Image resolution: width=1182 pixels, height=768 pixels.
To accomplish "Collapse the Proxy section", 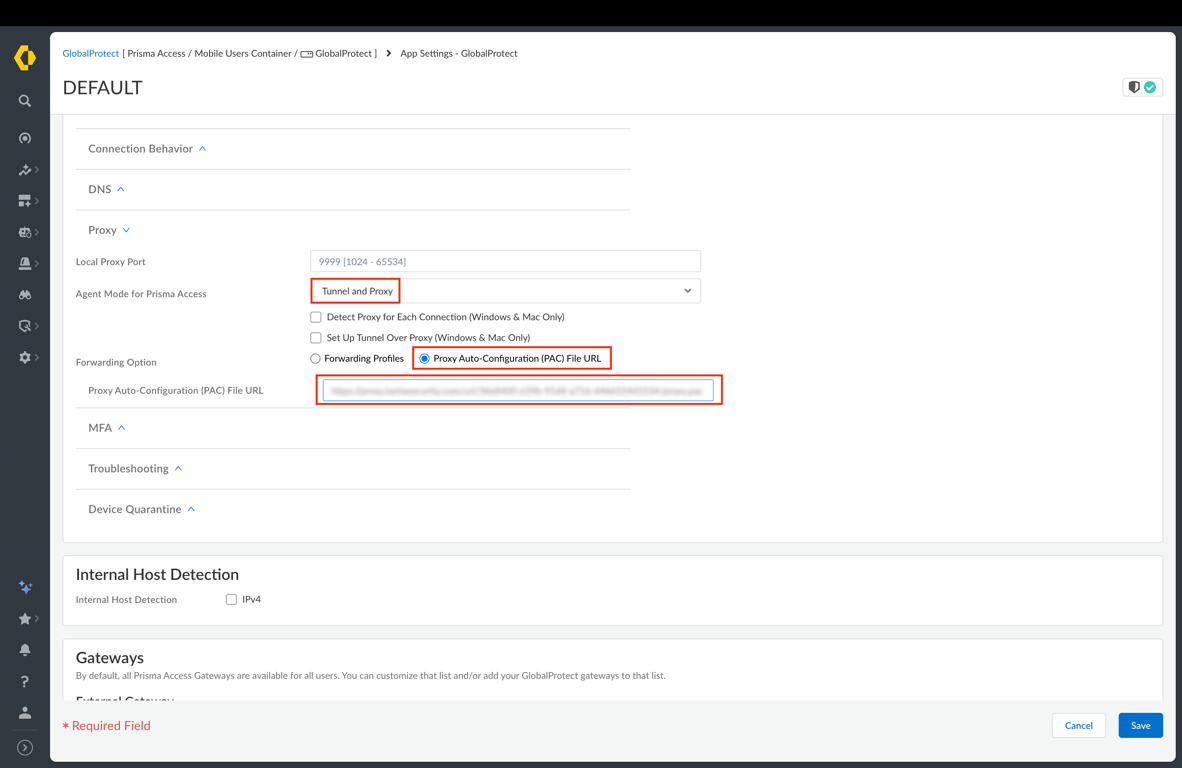I will (x=109, y=230).
